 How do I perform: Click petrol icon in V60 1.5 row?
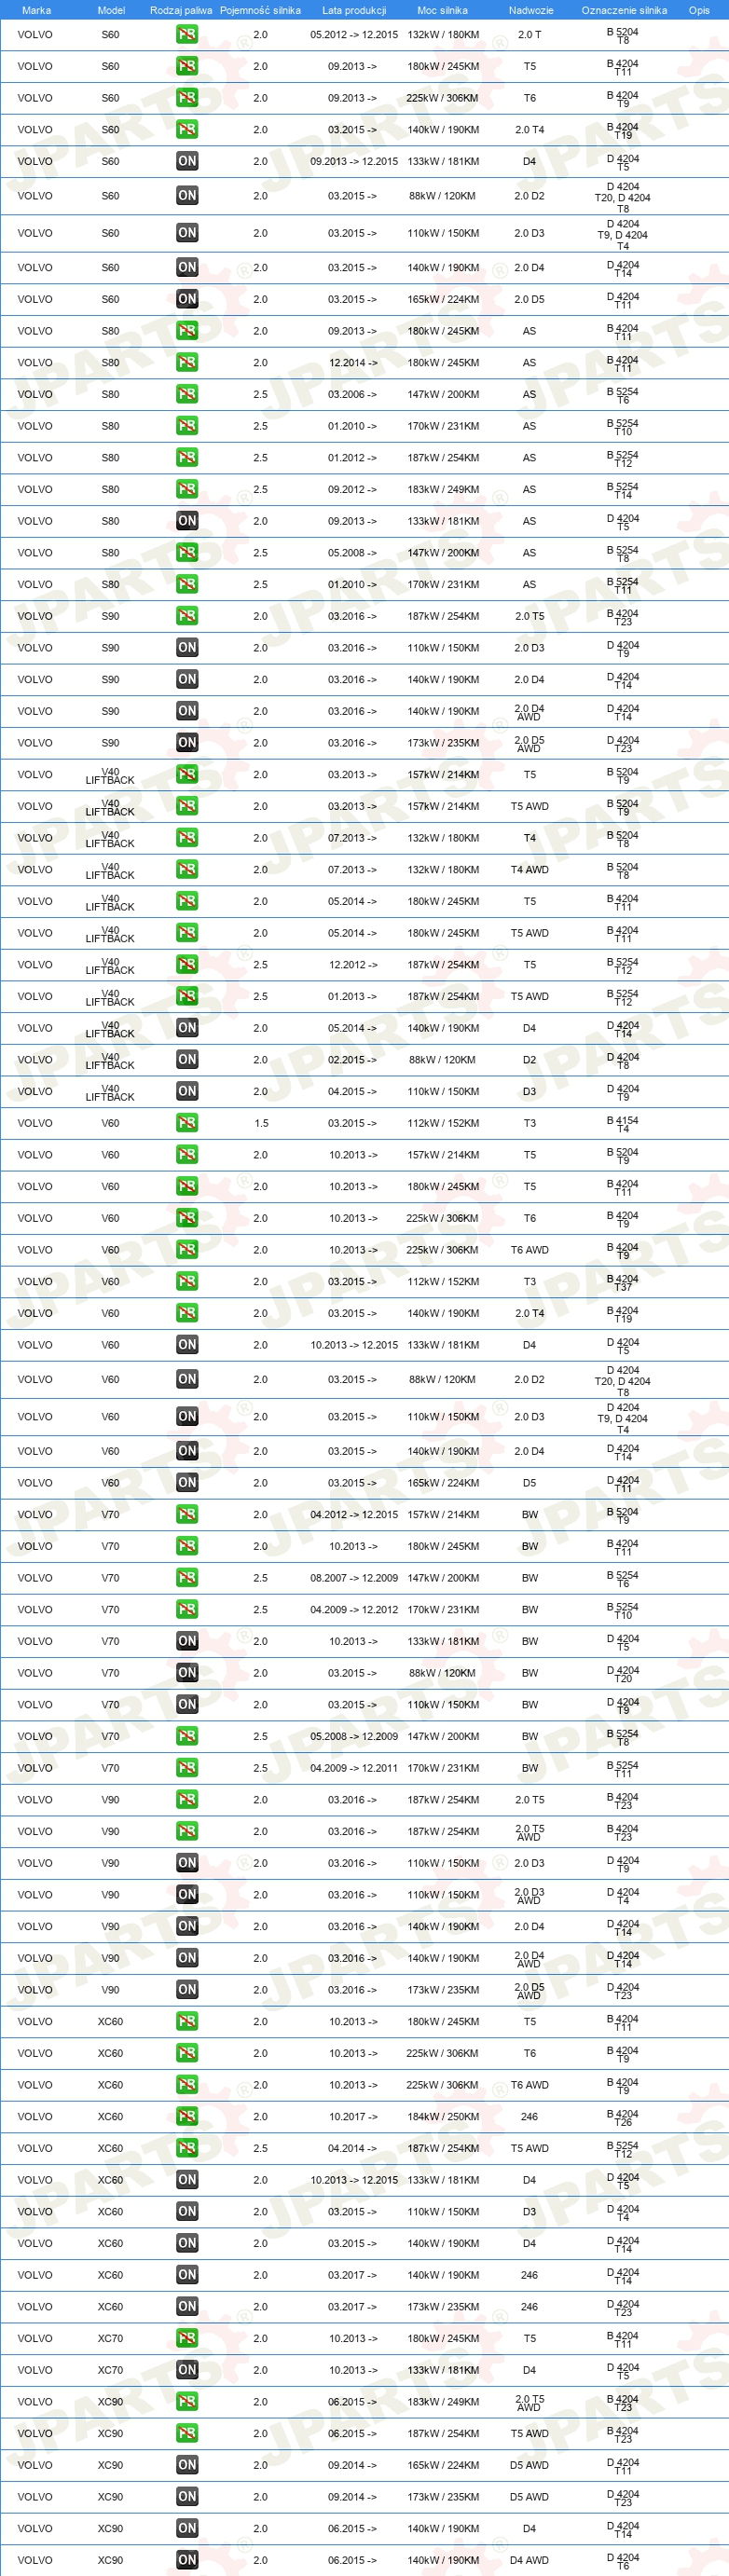pos(187,1123)
